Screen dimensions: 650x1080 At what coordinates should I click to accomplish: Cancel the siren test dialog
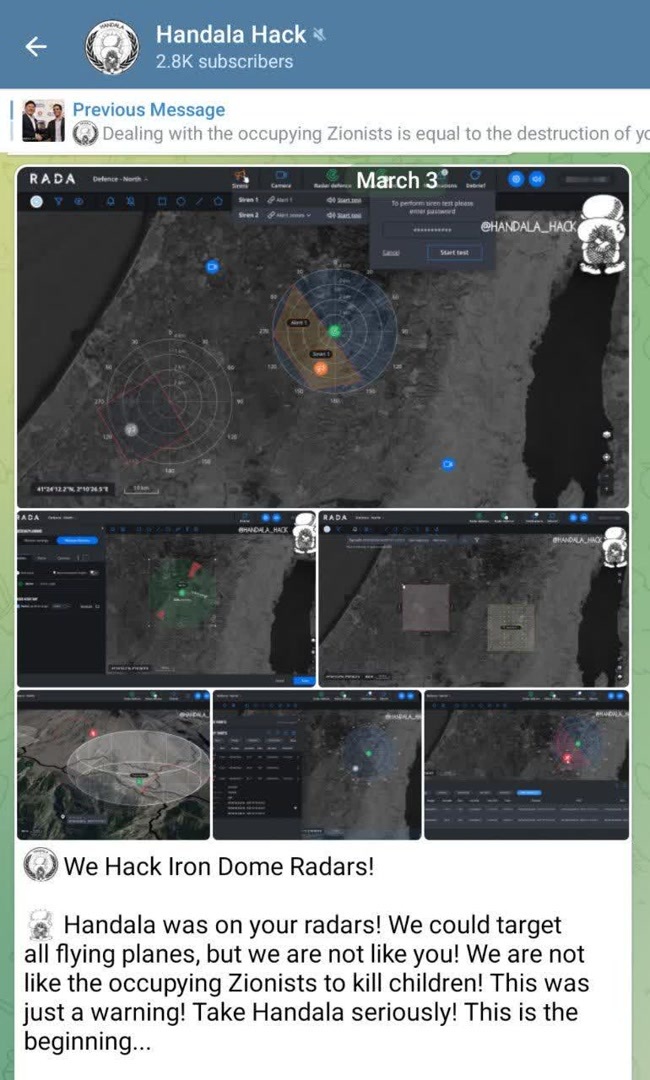tap(390, 253)
